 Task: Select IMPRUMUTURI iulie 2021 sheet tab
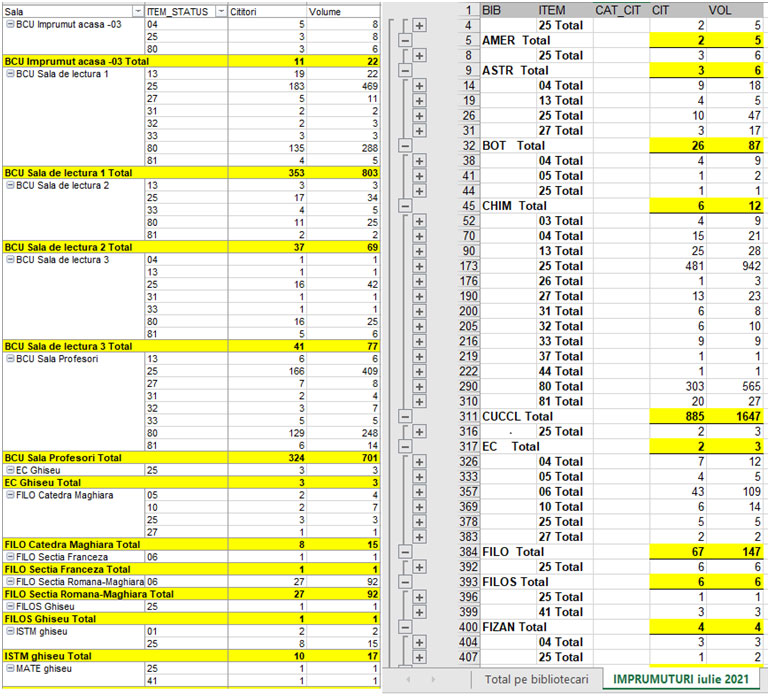681,679
